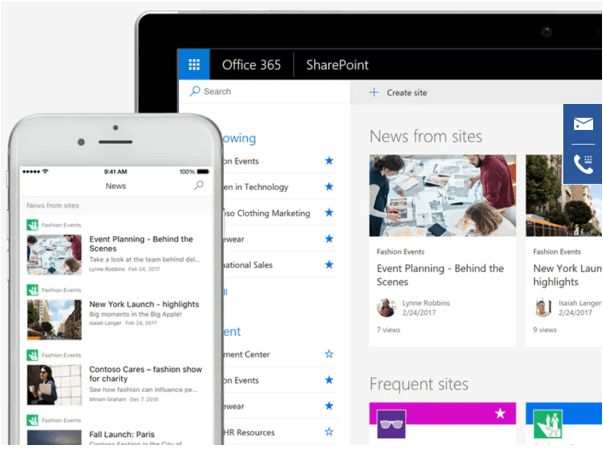Image resolution: width=603 pixels, height=449 pixels.
Task: Tap Wi-Fi indicator in phone status bar
Action: (x=45, y=171)
